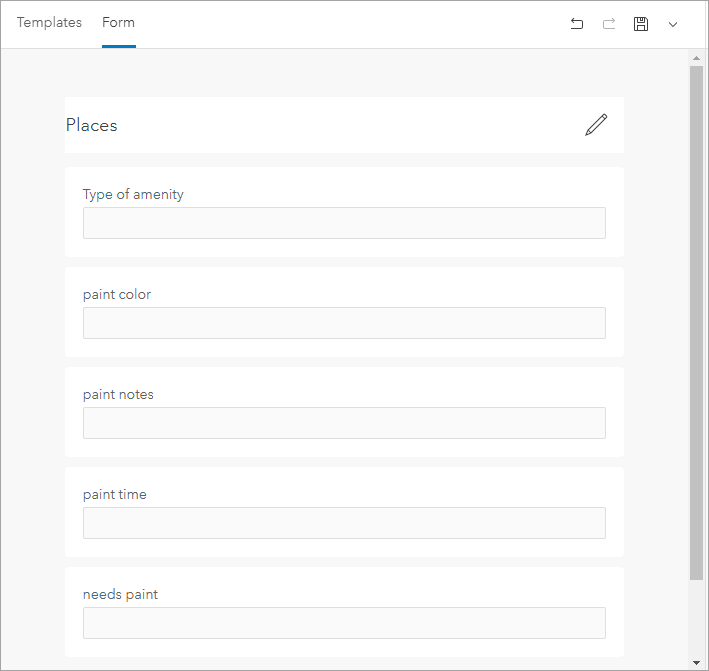Select the paint notes label
The image size is (709, 671).
pos(118,394)
